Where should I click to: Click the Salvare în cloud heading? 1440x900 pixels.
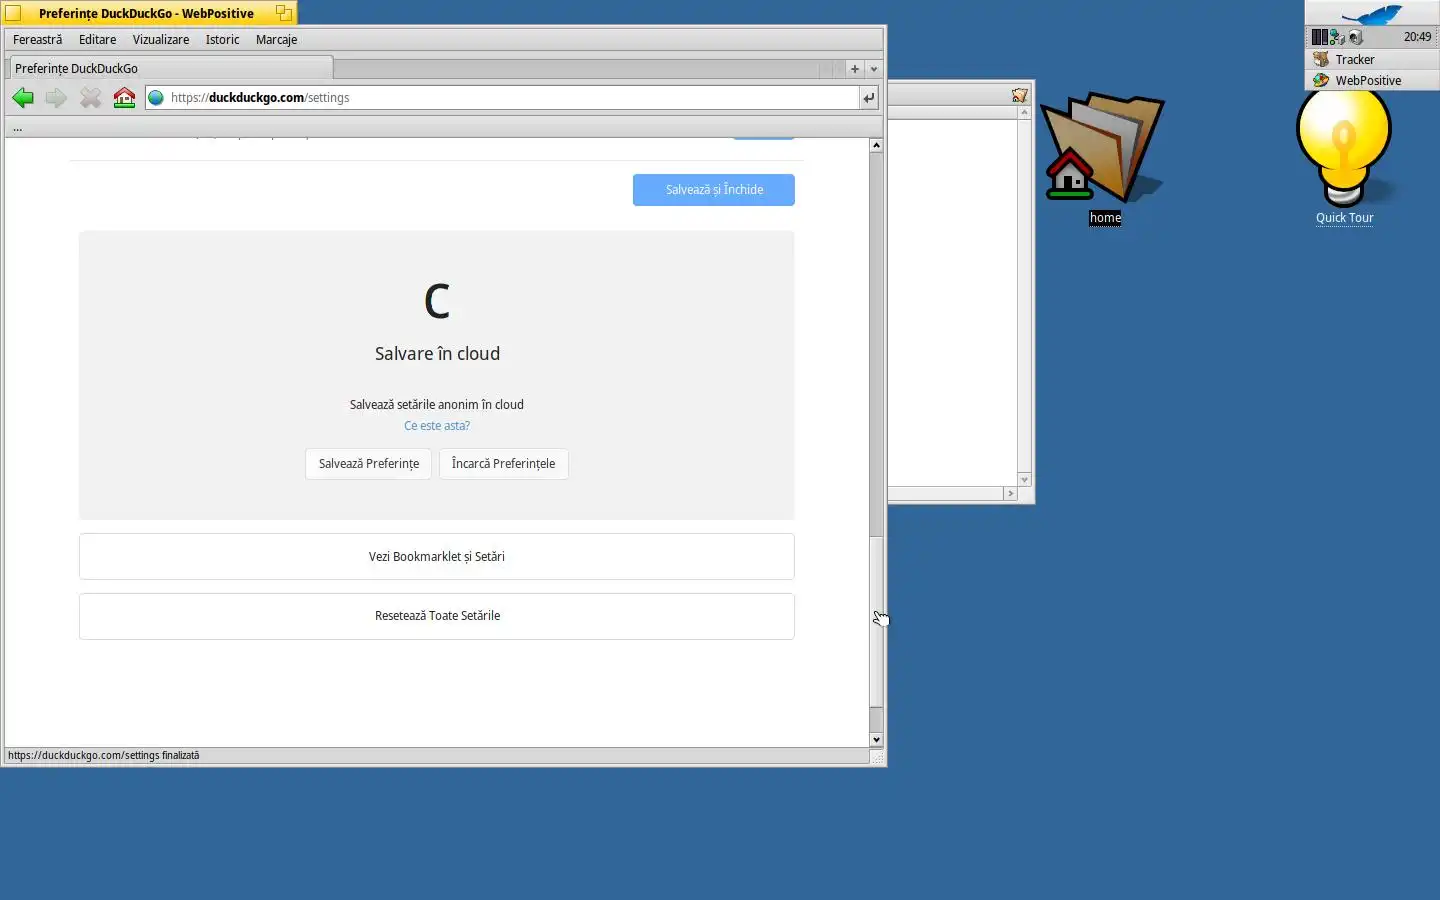click(437, 354)
